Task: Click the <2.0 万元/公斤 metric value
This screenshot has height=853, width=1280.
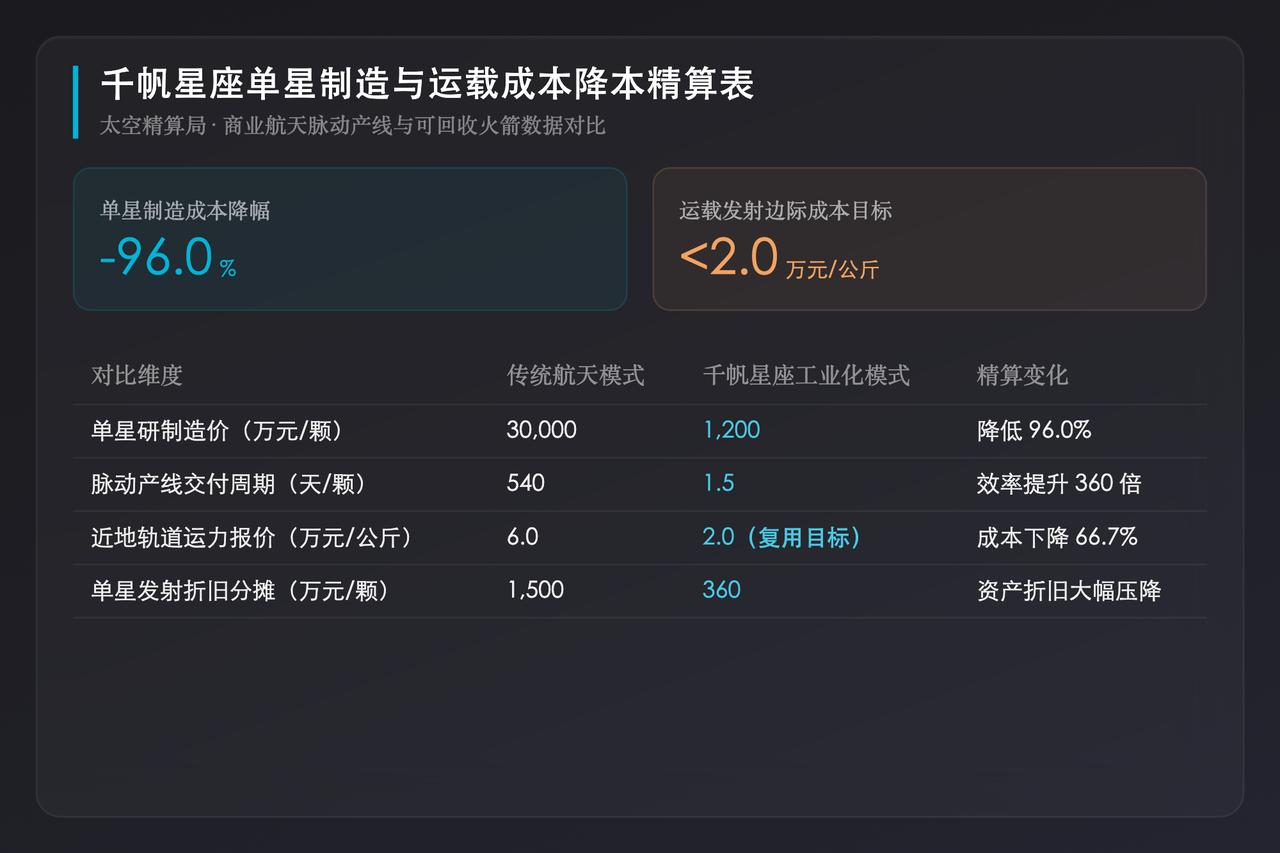Action: tap(779, 258)
